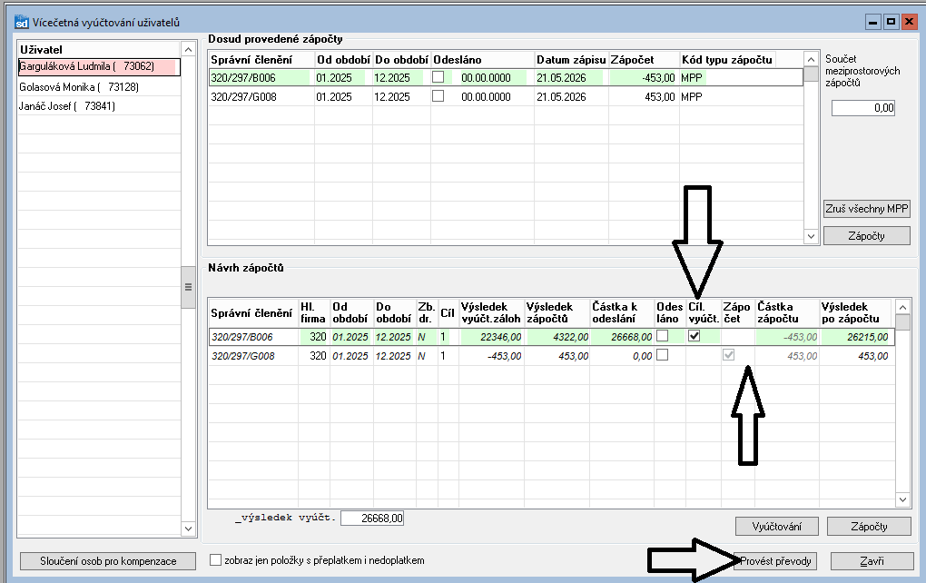Click Zruš všechny MPP button
The height and width of the screenshot is (583, 926).
tap(866, 209)
